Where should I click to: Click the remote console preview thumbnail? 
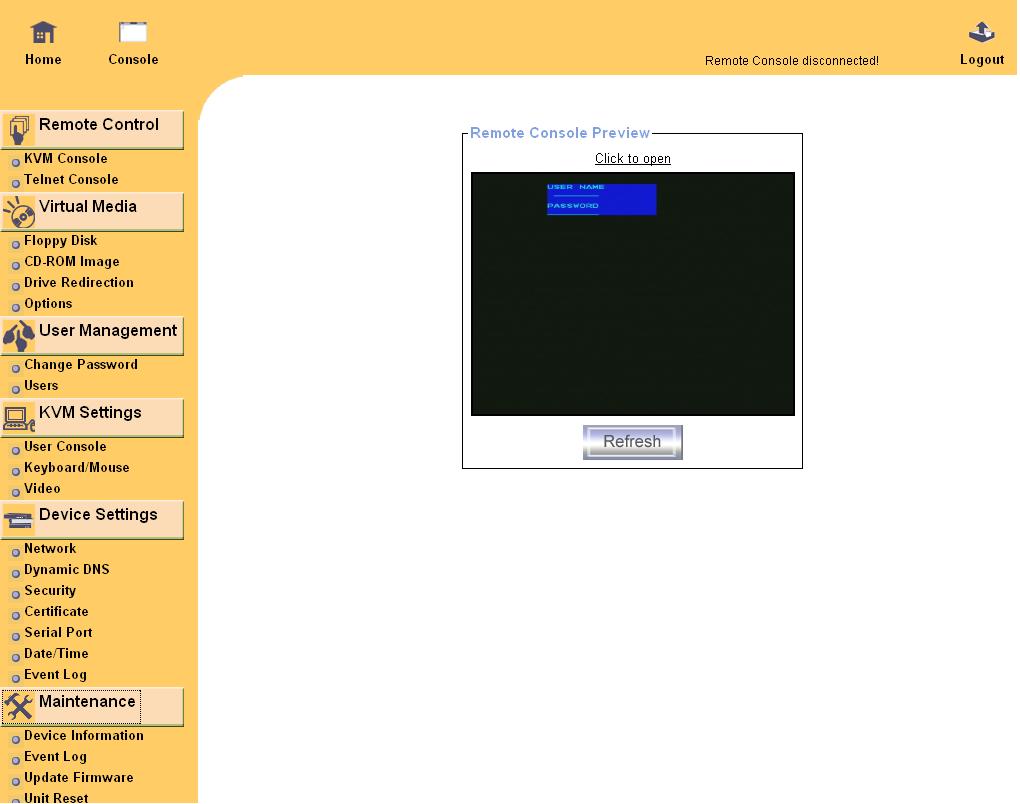click(632, 294)
